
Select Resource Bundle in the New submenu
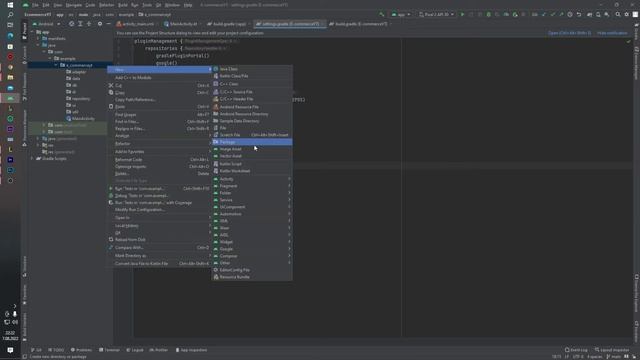[252, 277]
